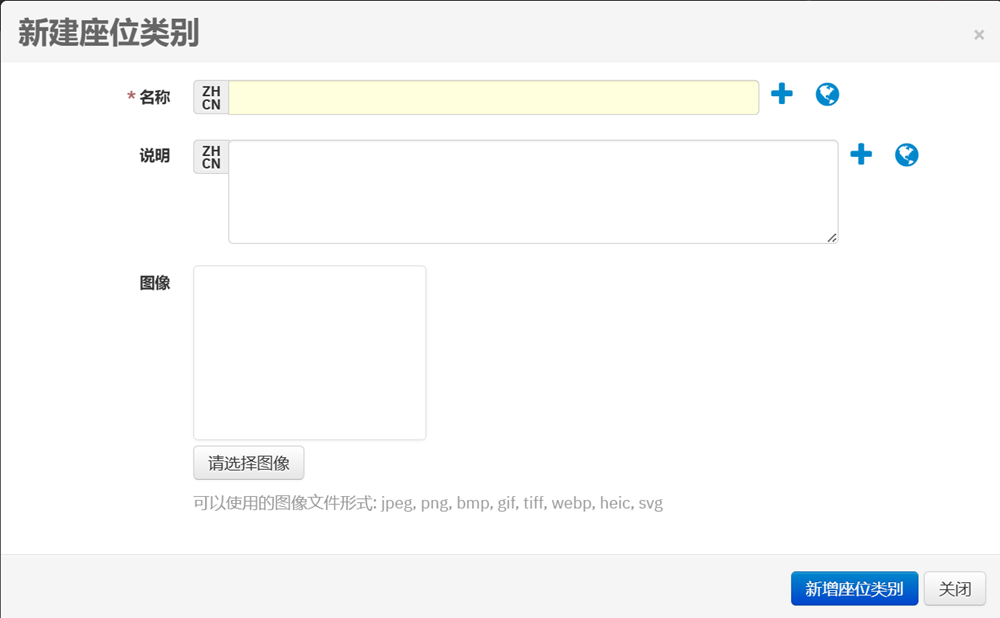Screen dimensions: 1000x618
Task: Click the ZH CN language tag of 名称
Action: [x=211, y=98]
